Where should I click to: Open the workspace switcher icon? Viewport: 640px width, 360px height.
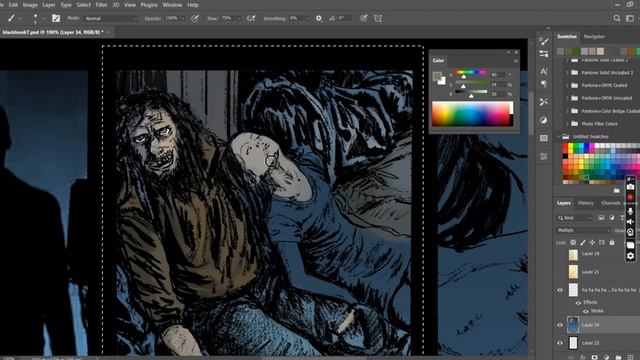pos(630,18)
